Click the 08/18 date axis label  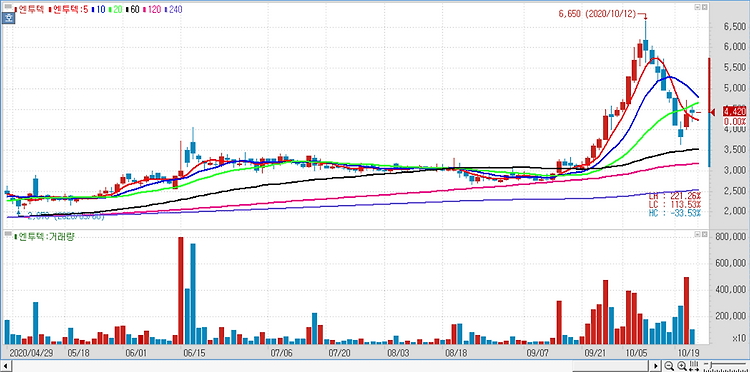(456, 353)
